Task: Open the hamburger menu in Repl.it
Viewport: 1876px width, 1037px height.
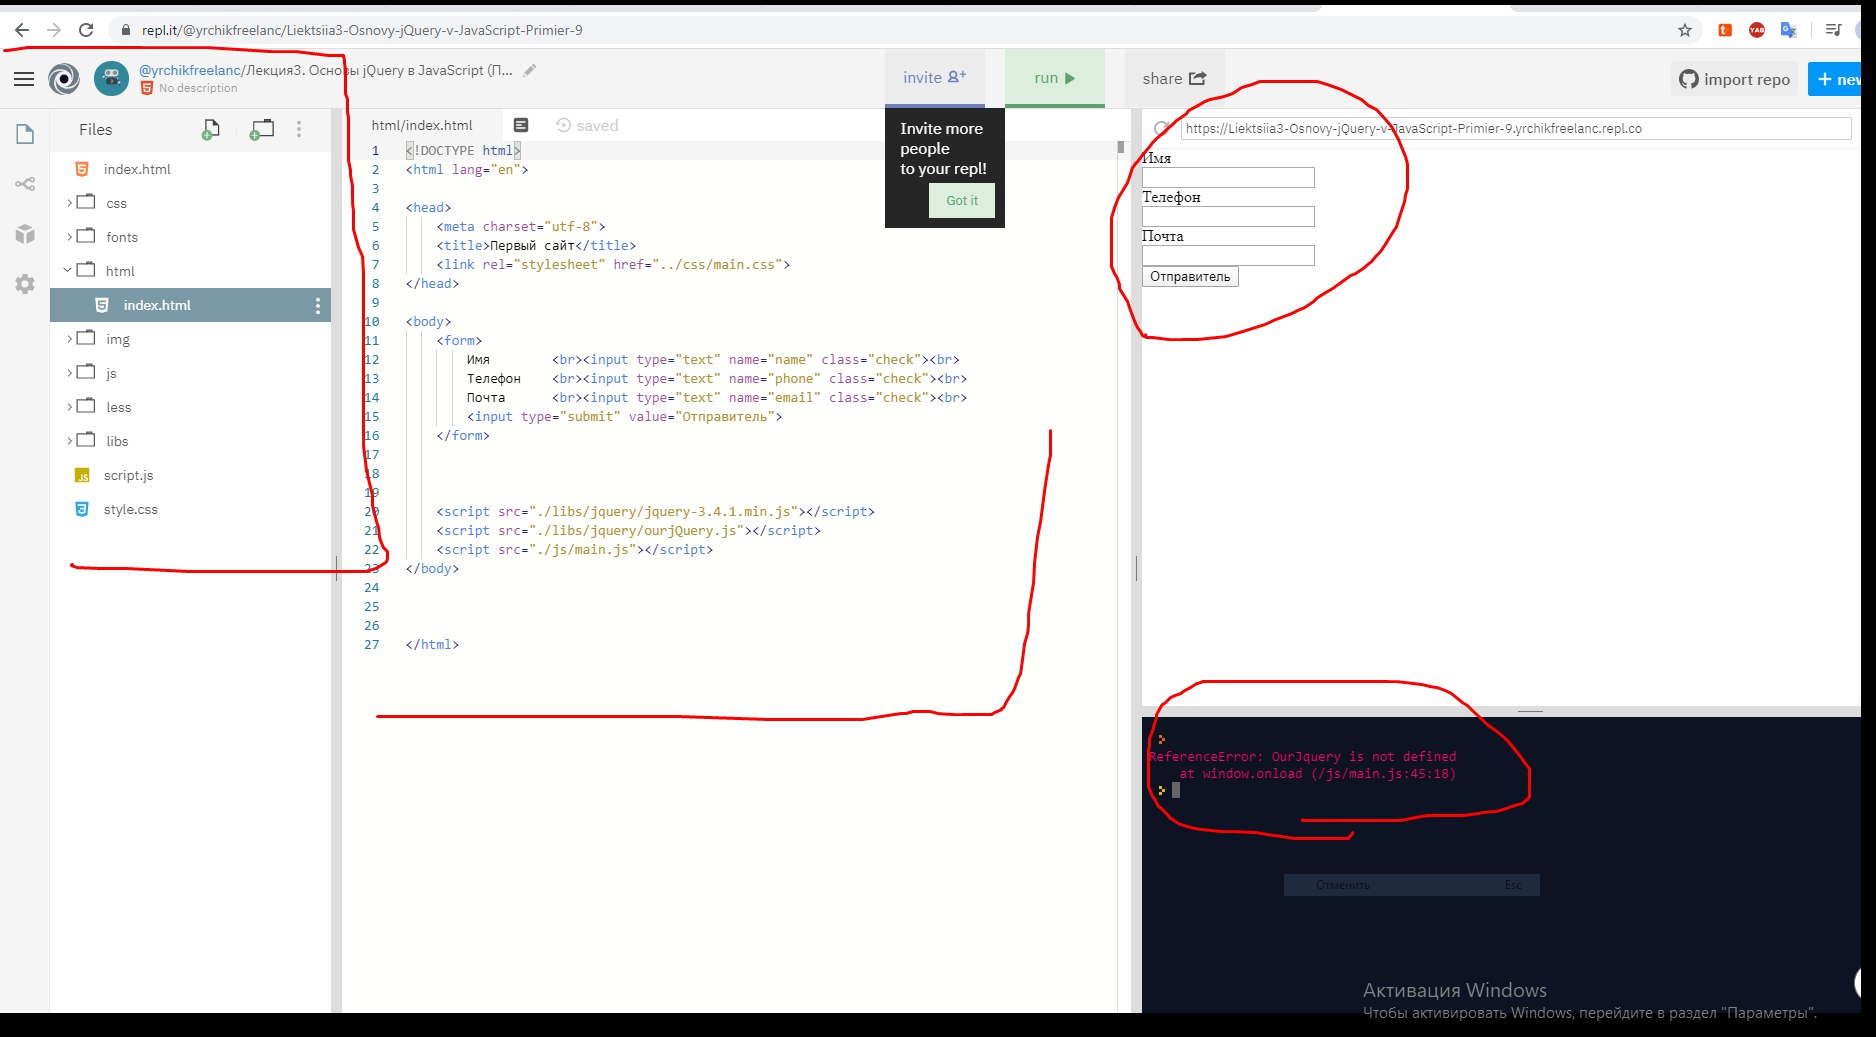Action: click(24, 78)
